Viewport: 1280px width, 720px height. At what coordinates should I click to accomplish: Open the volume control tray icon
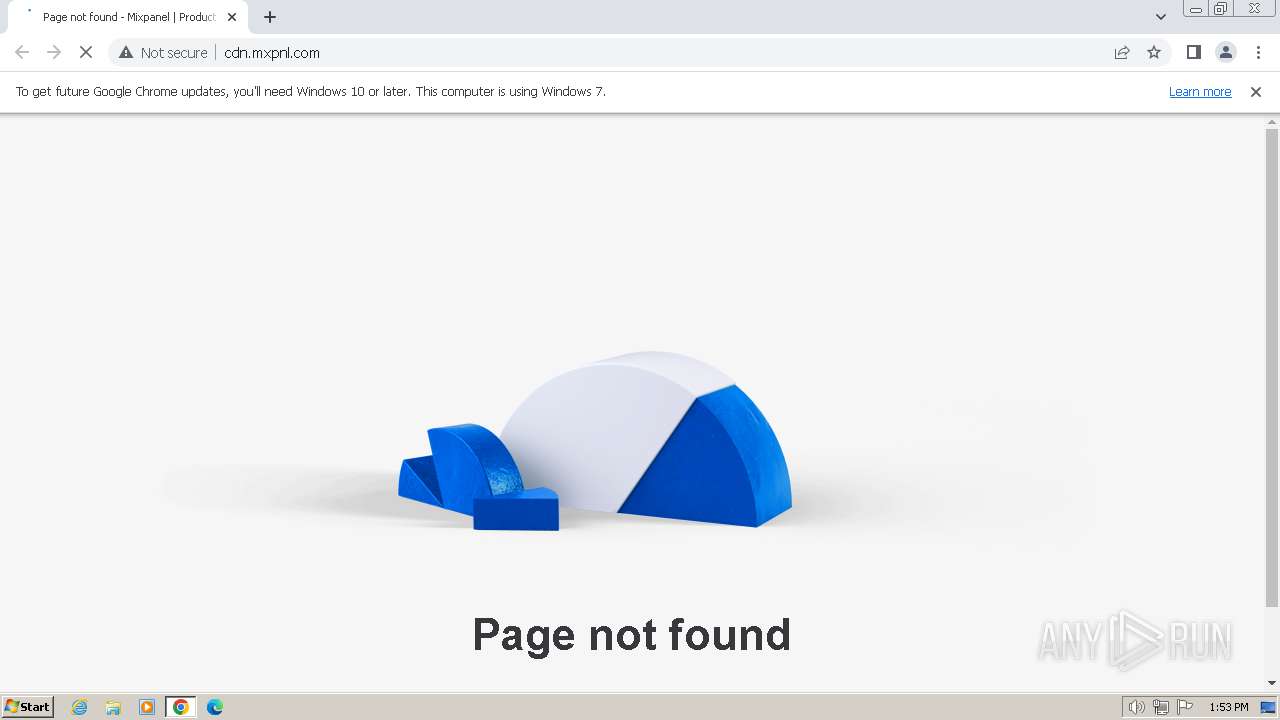(1137, 707)
